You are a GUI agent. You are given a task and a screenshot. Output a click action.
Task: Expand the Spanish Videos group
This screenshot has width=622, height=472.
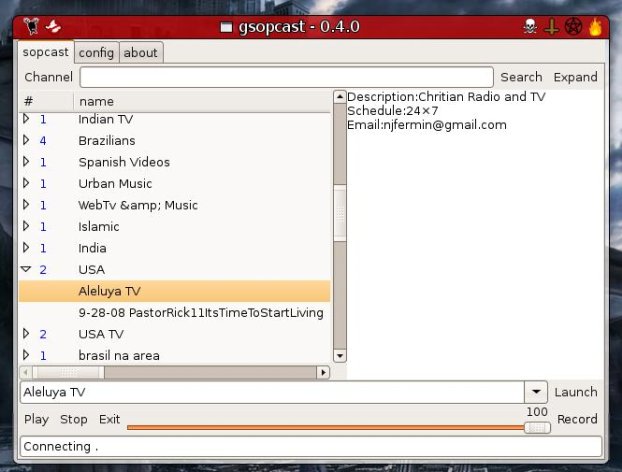pyautogui.click(x=26, y=161)
